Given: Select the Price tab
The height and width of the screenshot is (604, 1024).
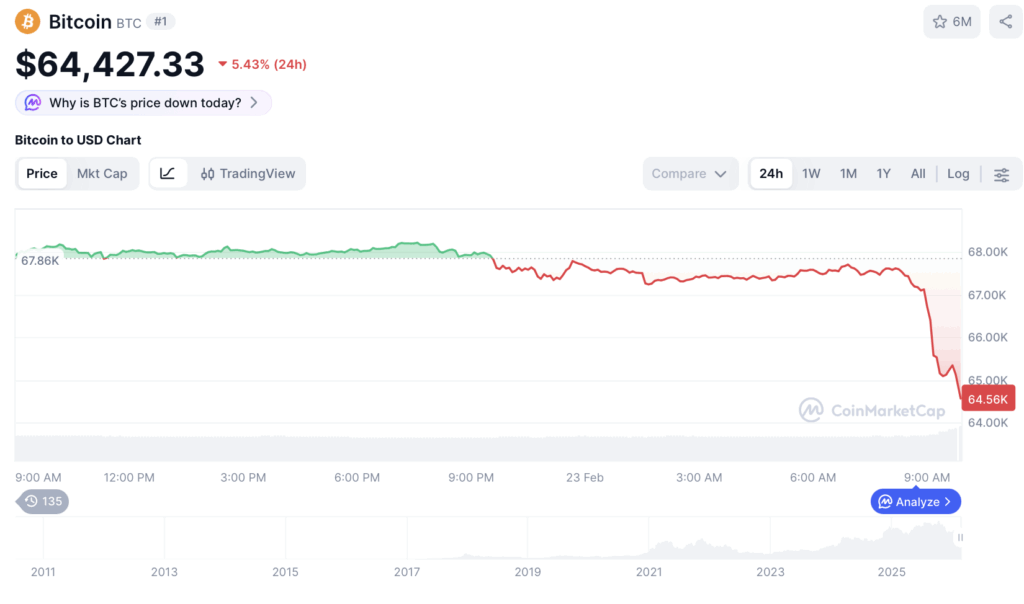Looking at the screenshot, I should point(42,174).
